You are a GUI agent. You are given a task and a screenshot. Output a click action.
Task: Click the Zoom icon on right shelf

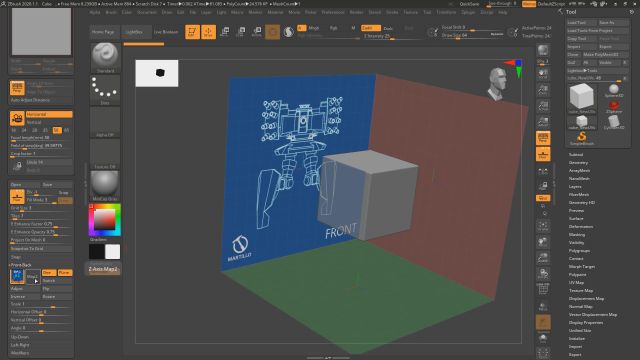[x=543, y=90]
